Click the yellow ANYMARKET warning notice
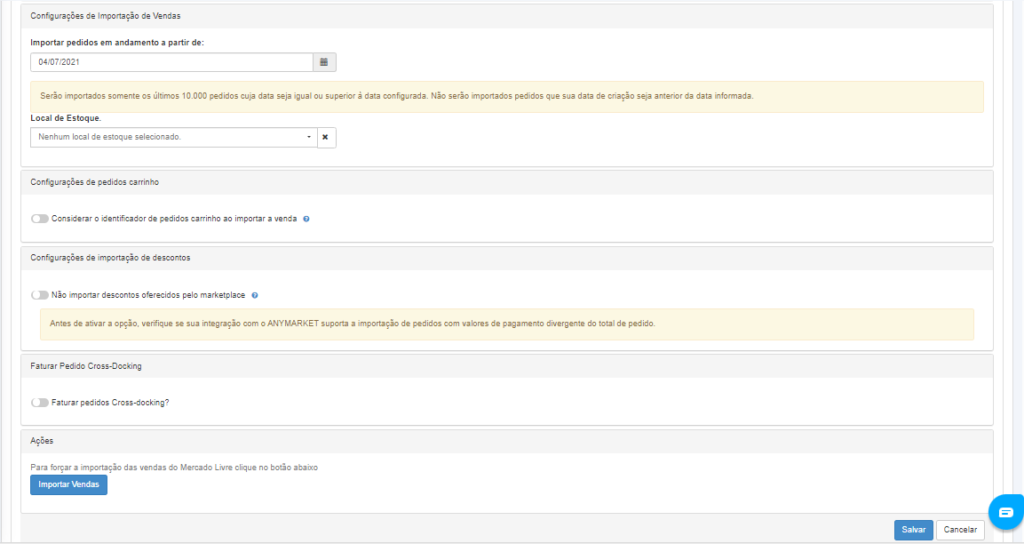Viewport: 1024px width, 544px height. (x=507, y=324)
